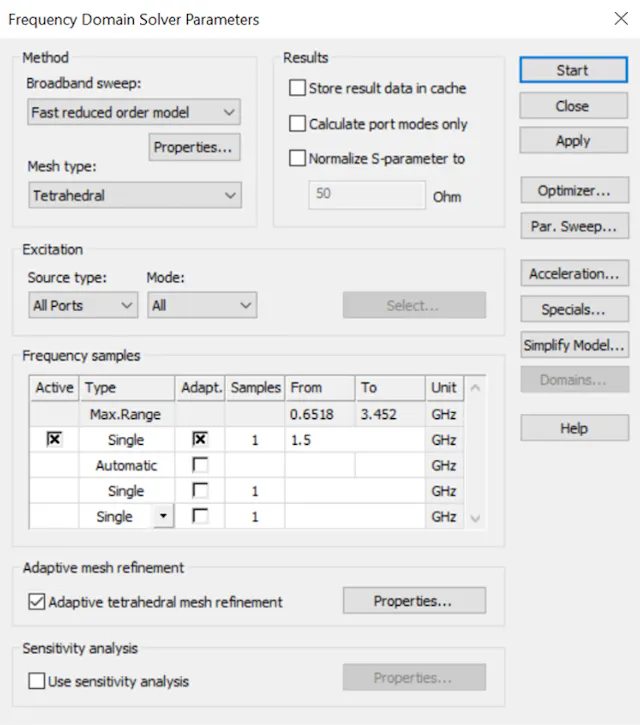Click the Max.Range type cell
This screenshot has height=725, width=640.
click(126, 414)
